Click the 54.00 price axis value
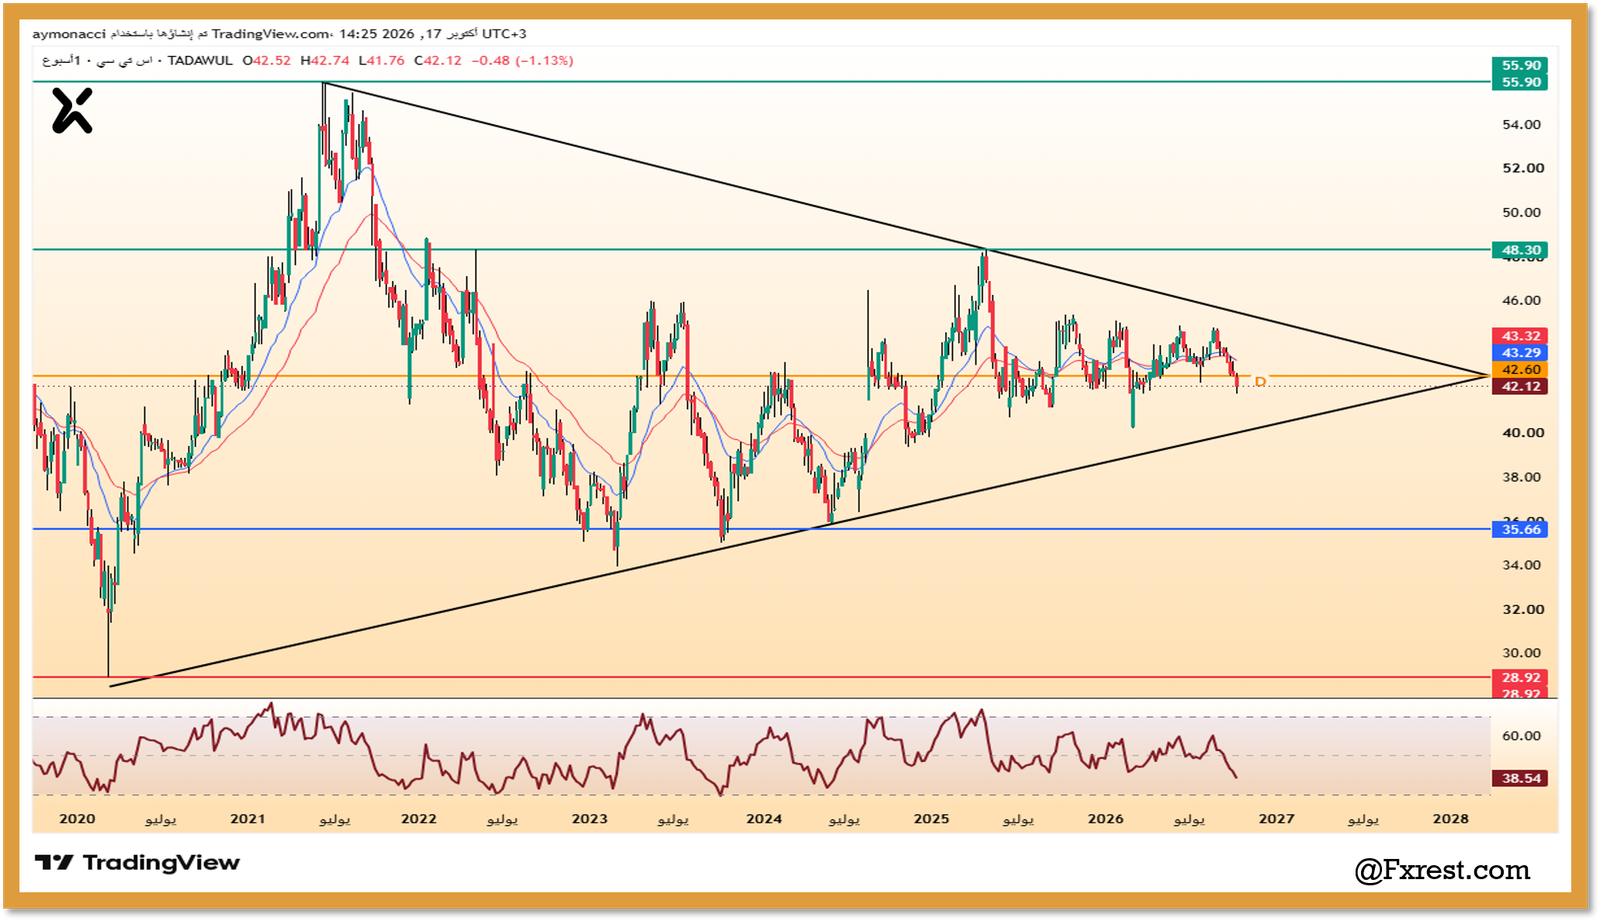This screenshot has height=921, width=1600. (1522, 125)
